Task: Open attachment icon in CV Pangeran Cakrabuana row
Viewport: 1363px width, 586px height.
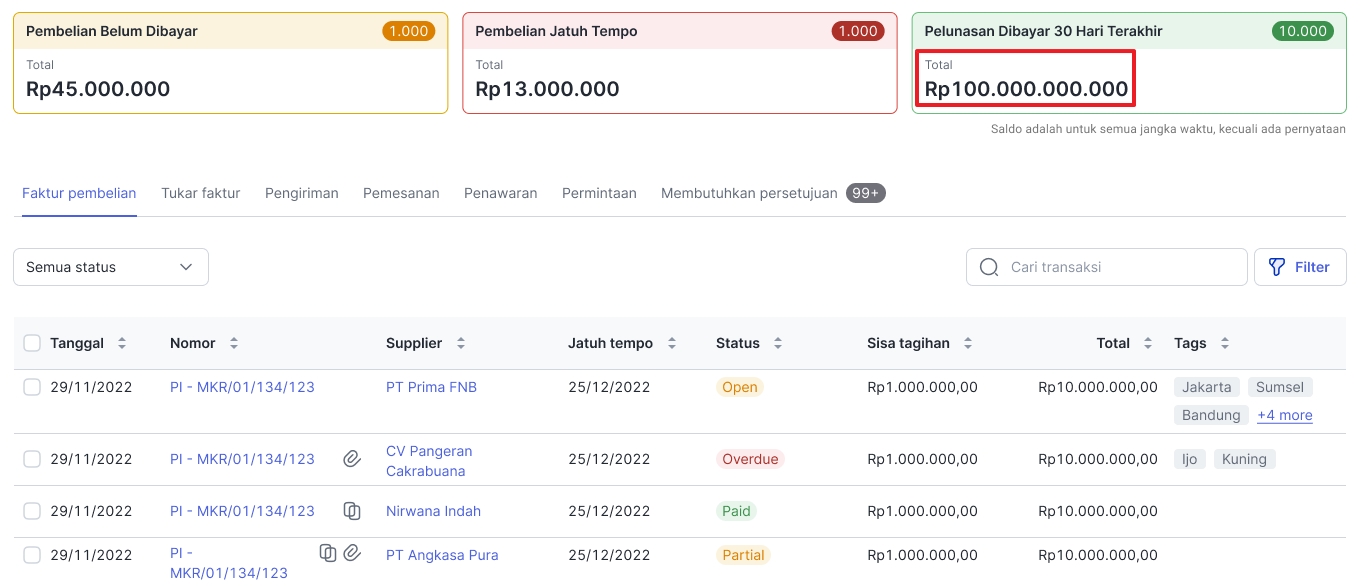Action: click(x=351, y=459)
